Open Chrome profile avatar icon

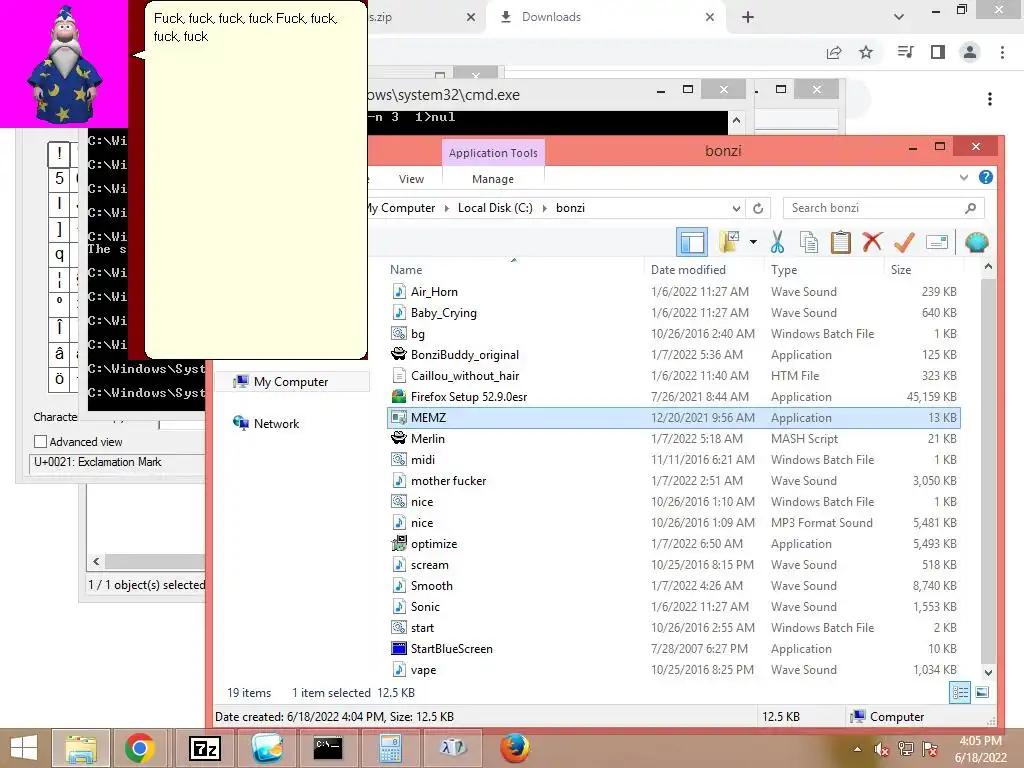tap(970, 52)
